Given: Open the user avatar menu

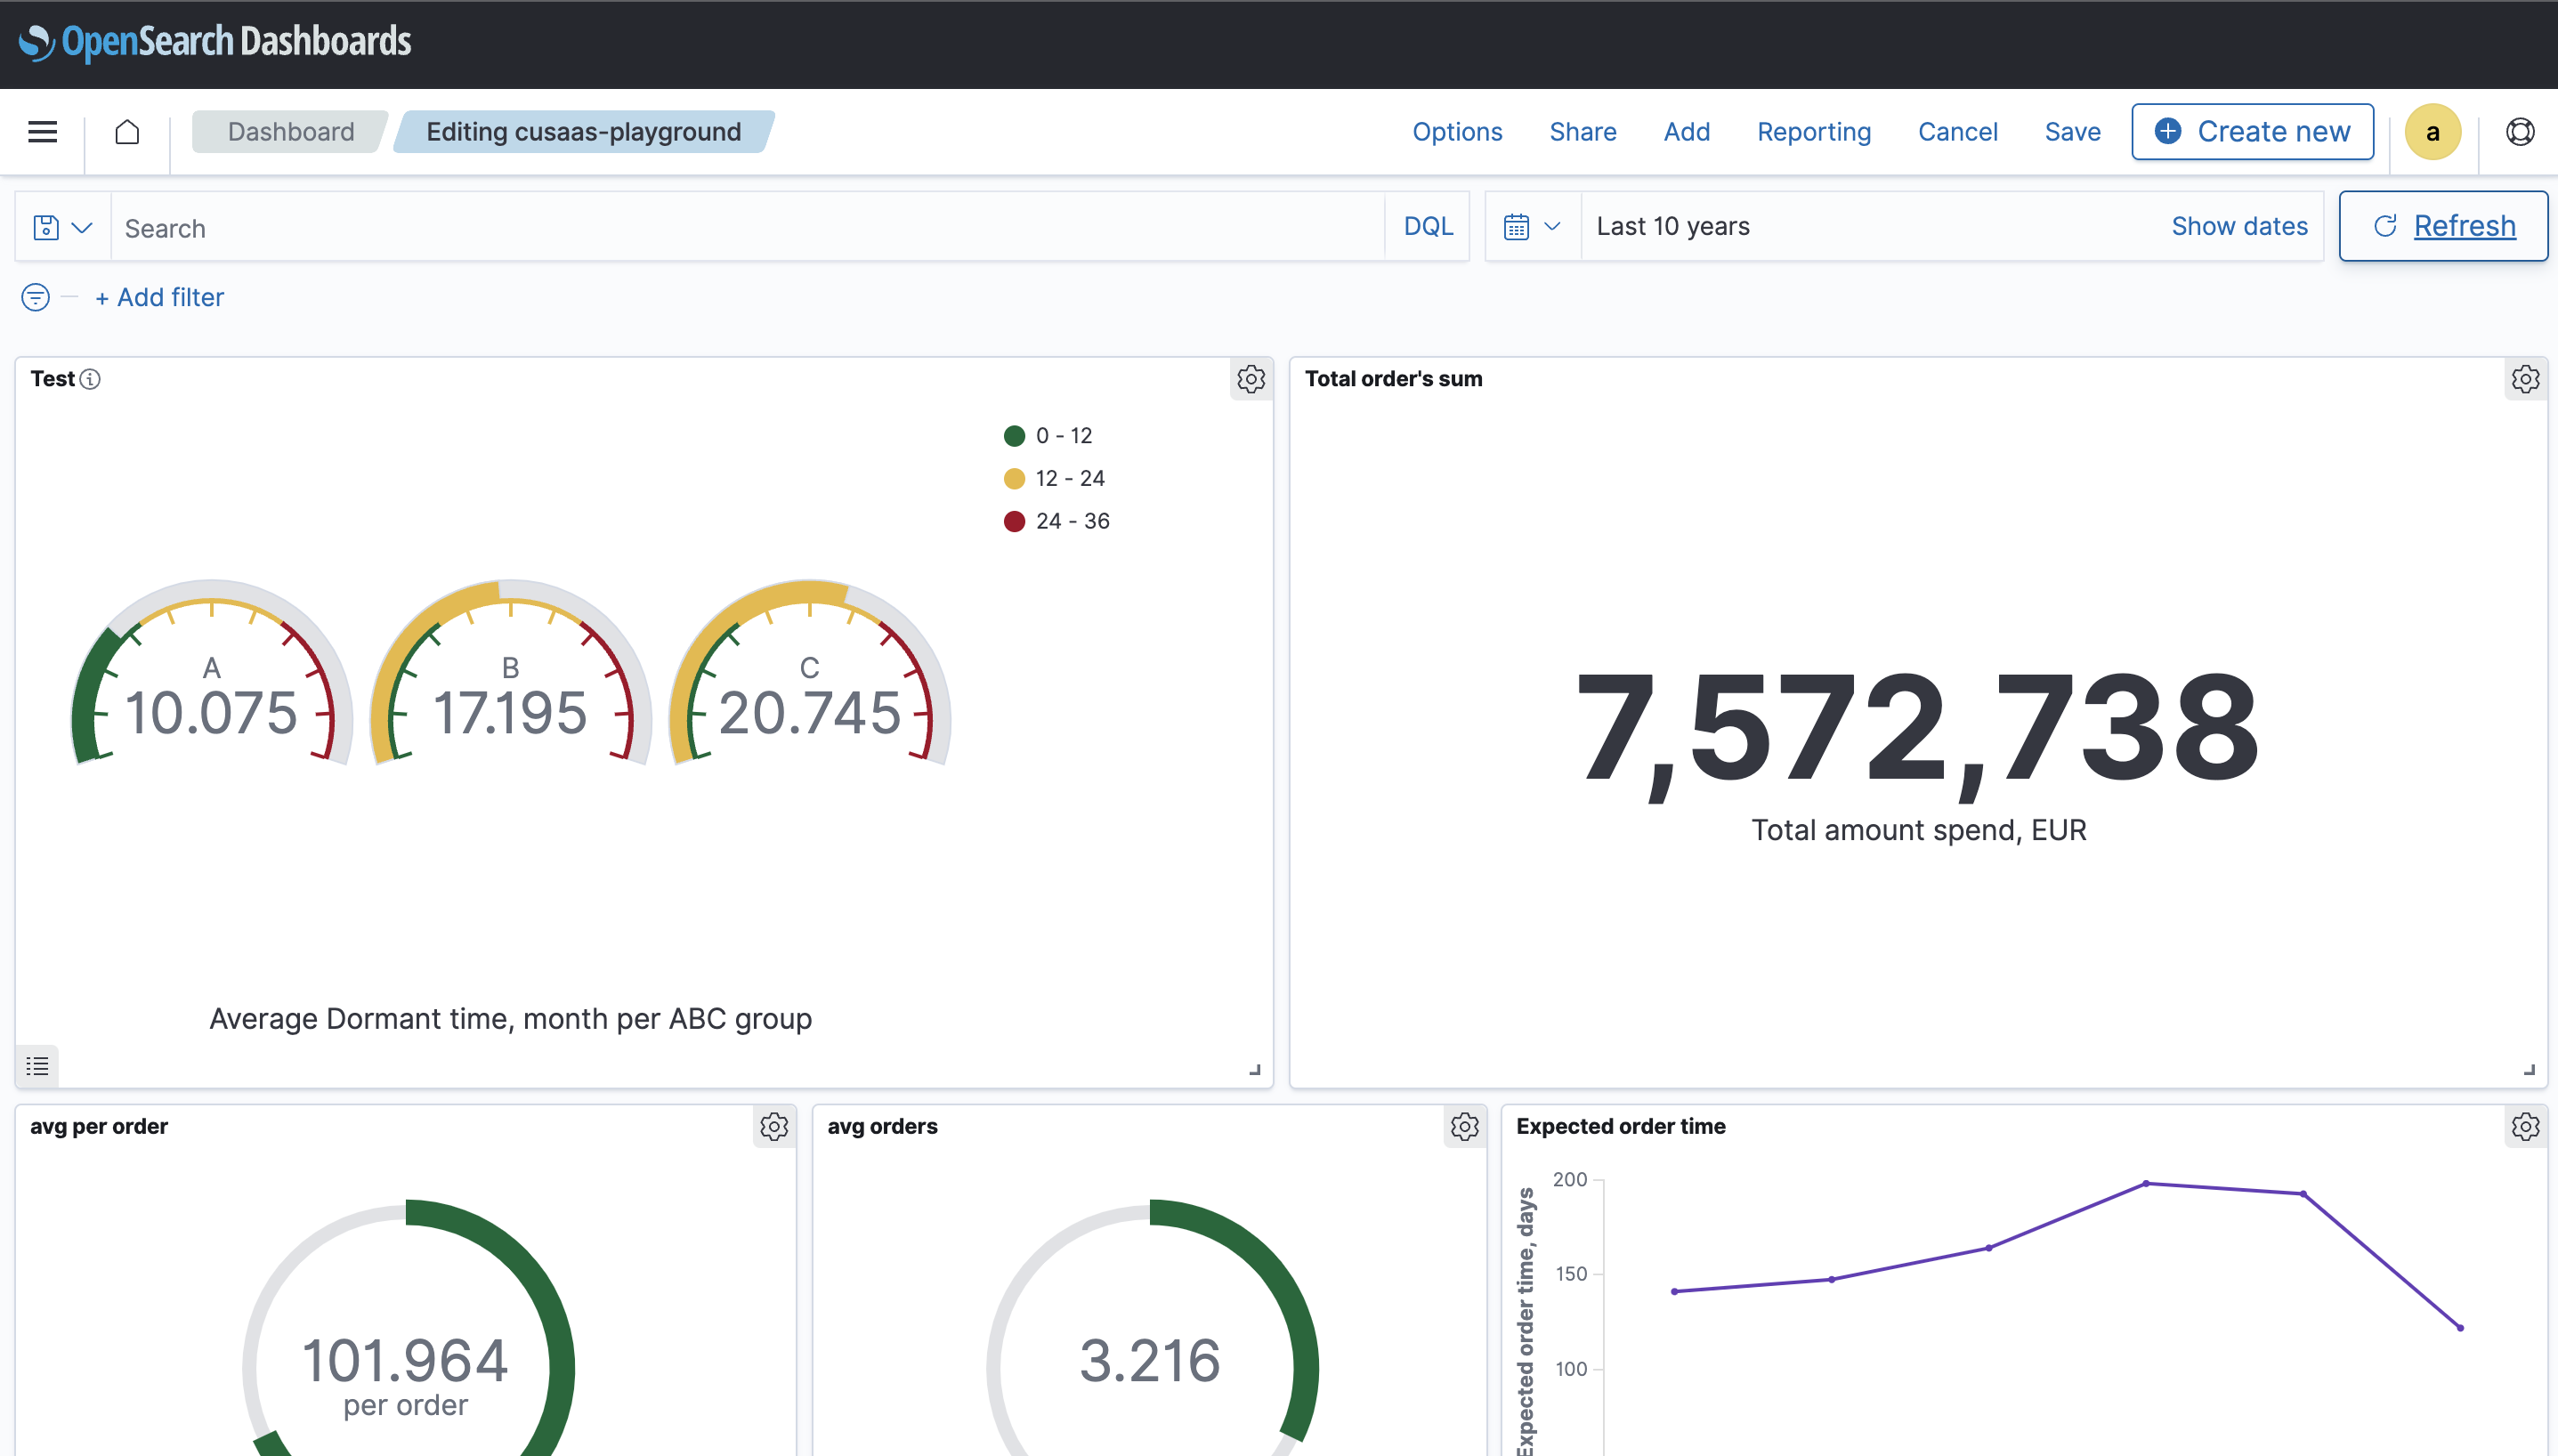Looking at the screenshot, I should [2432, 132].
